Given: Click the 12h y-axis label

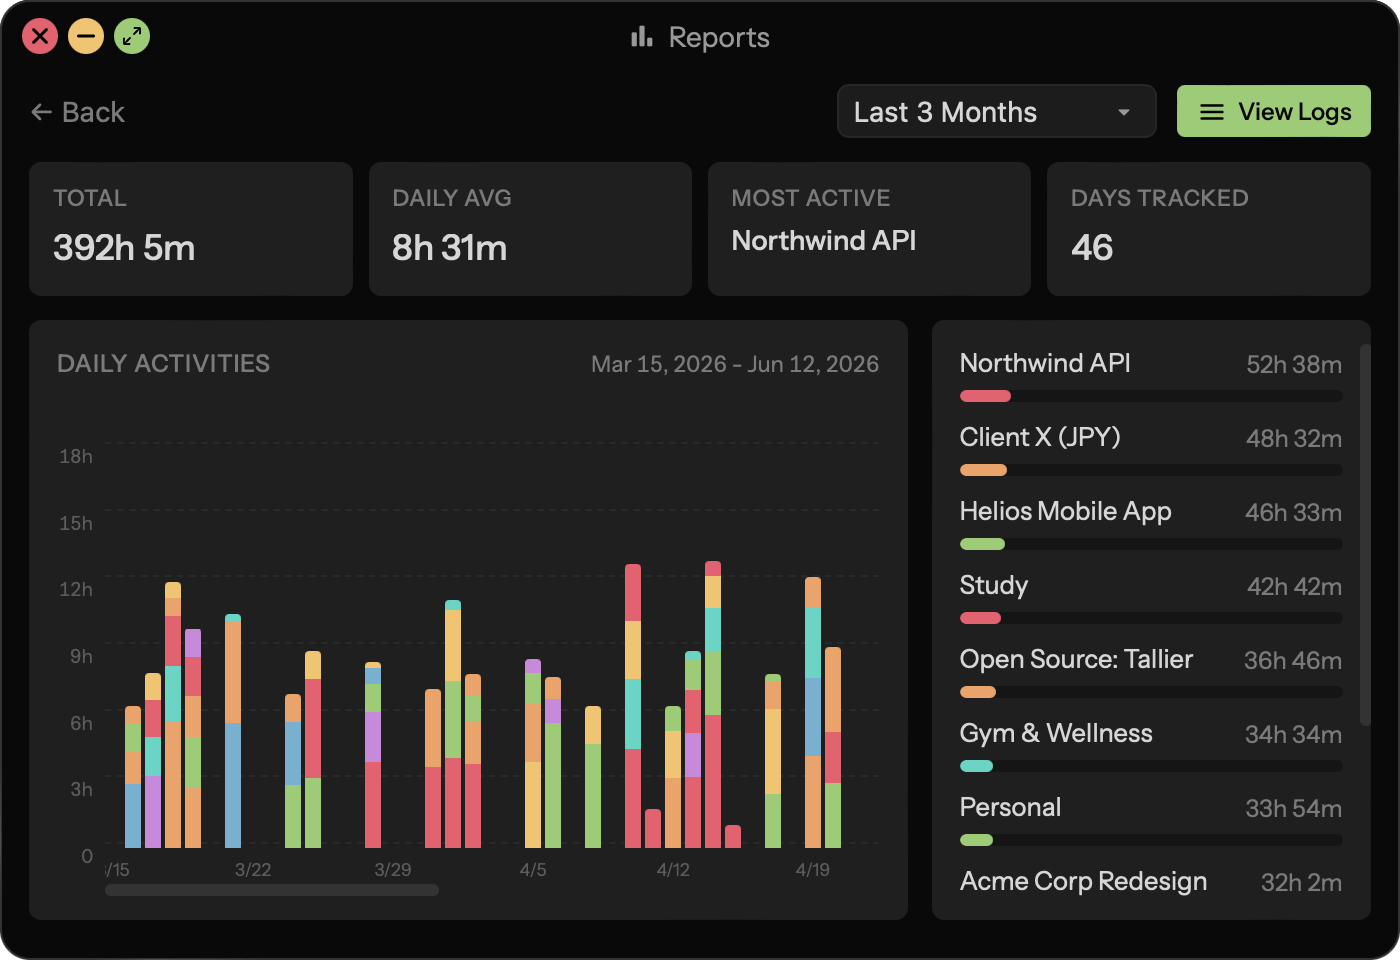Looking at the screenshot, I should [x=76, y=590].
